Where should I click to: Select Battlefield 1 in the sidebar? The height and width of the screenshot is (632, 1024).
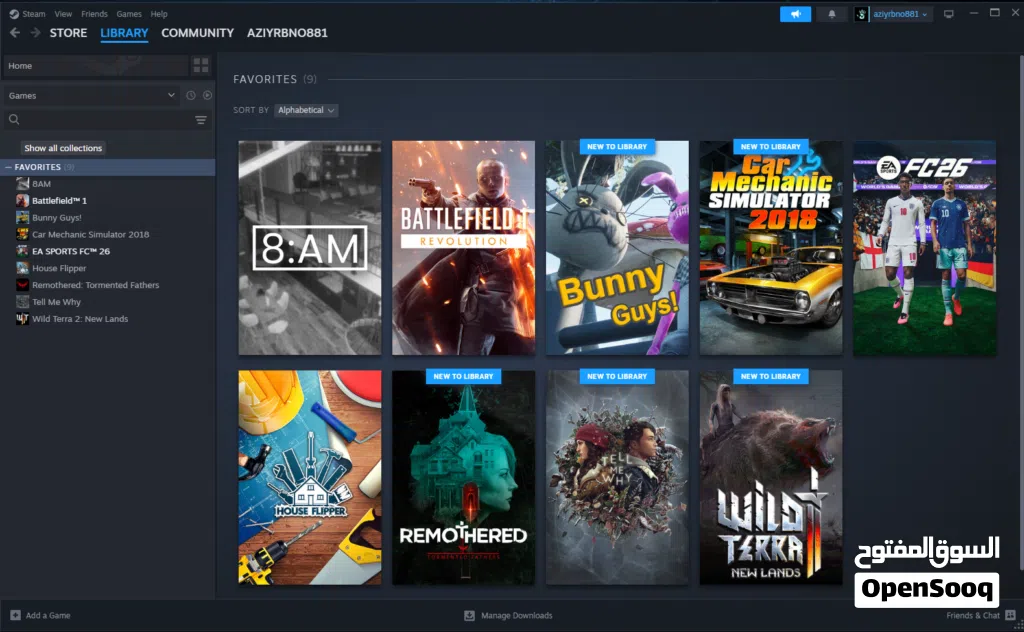[59, 200]
